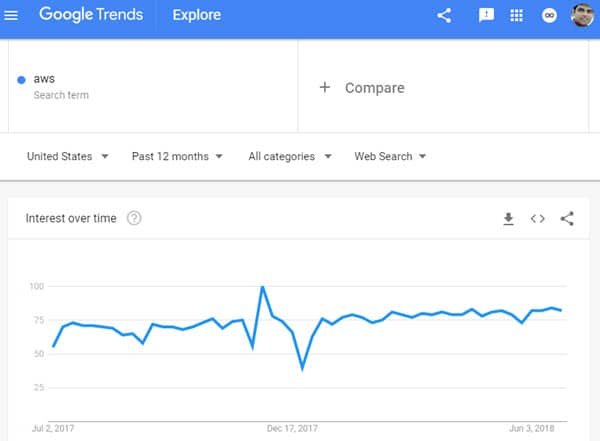Click the infinity notifications icon
600x441 pixels.
click(549, 16)
